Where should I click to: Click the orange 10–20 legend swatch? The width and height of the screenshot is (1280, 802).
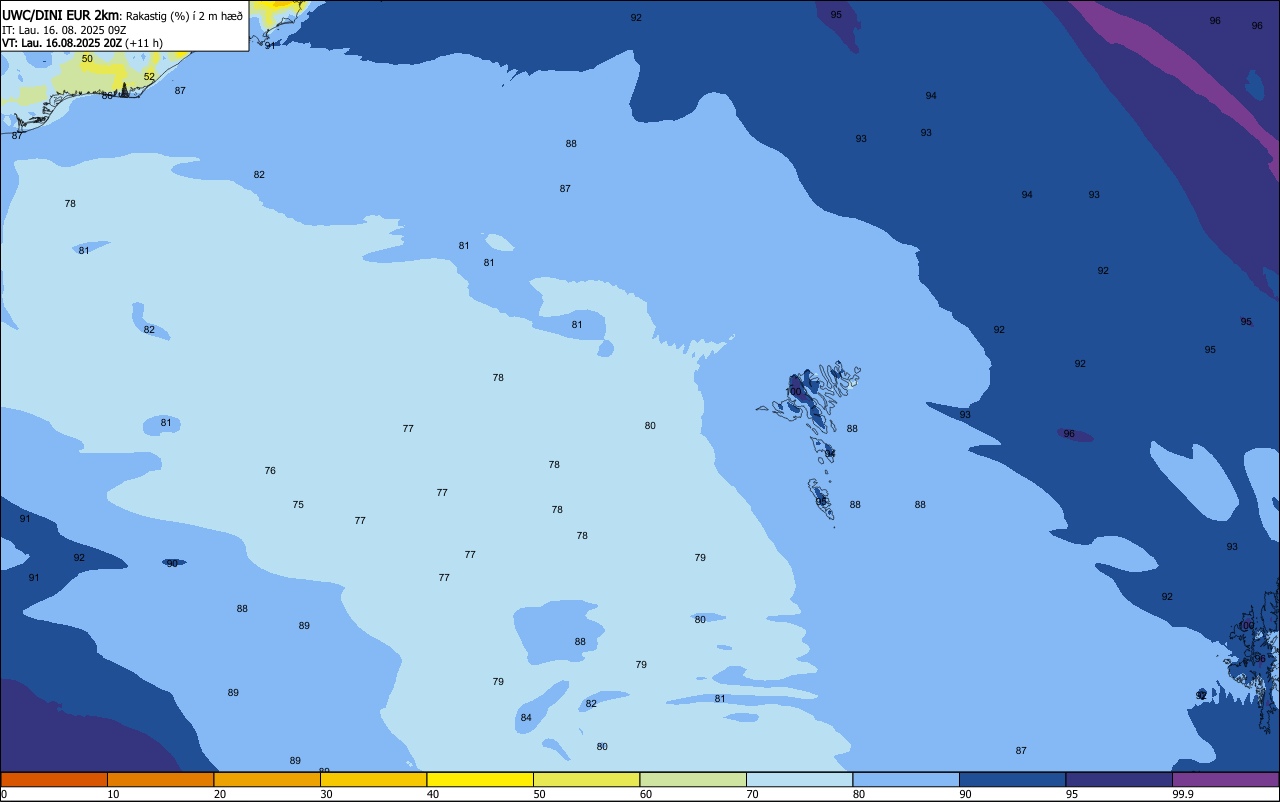click(160, 779)
